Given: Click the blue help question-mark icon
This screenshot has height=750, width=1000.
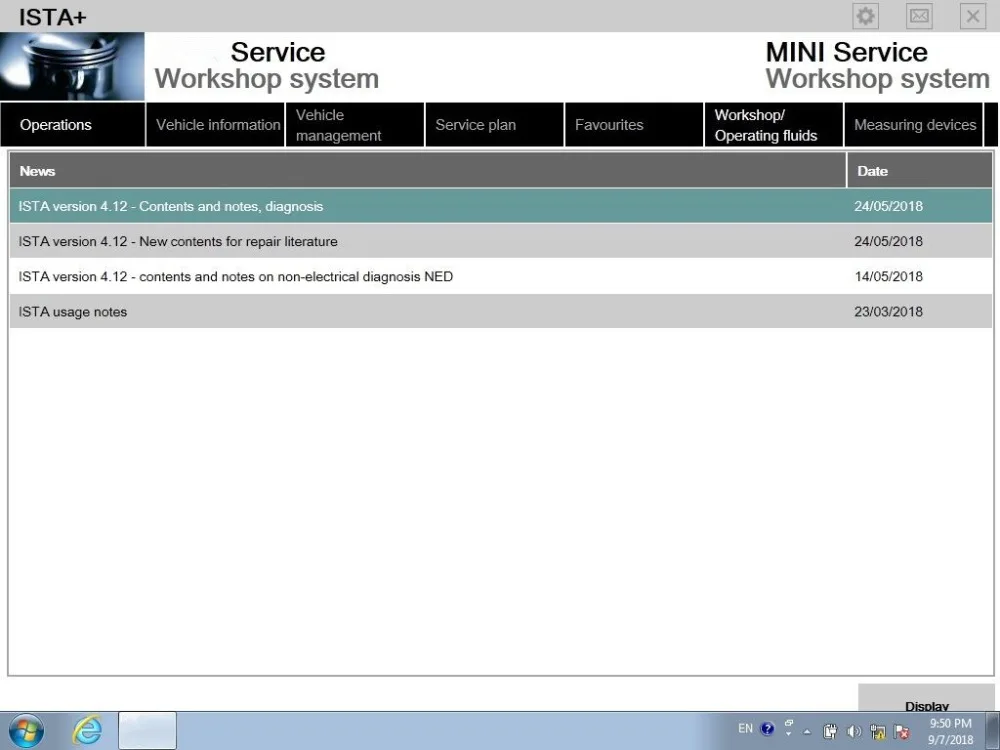Looking at the screenshot, I should click(767, 728).
